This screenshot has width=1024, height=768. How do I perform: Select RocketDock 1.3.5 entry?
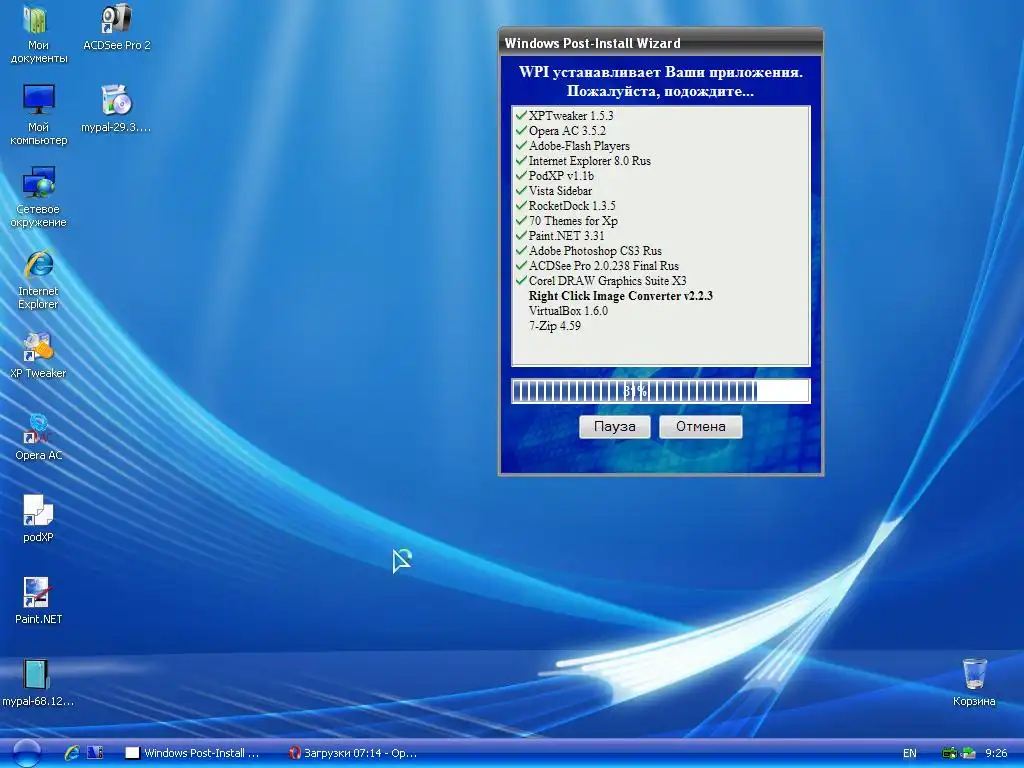point(572,206)
